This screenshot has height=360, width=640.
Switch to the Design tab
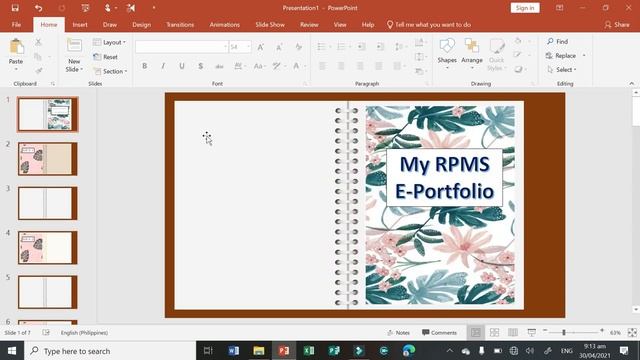[141, 24]
